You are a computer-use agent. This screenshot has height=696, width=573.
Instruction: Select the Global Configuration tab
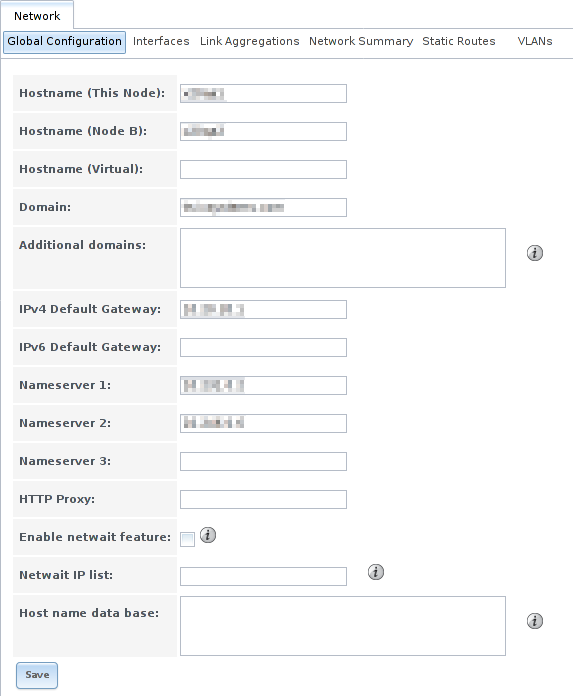[64, 42]
